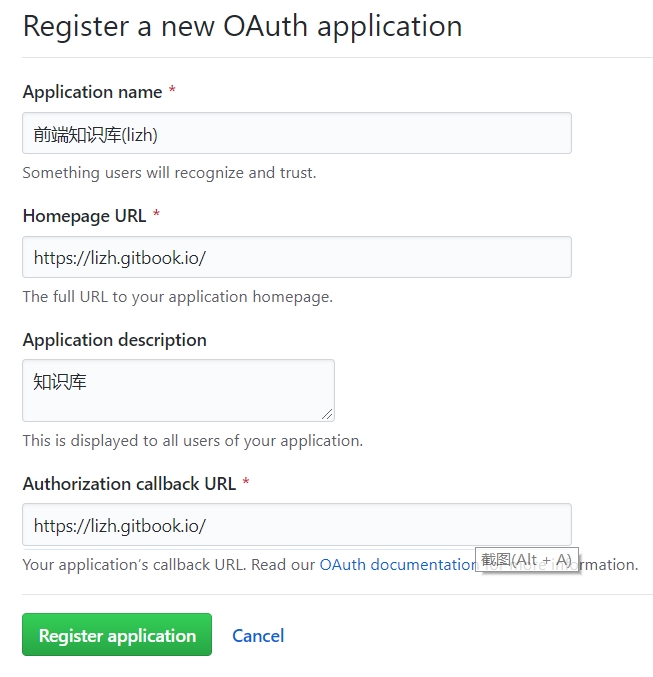
Task: Click the description textarea resize handle
Action: (328, 415)
